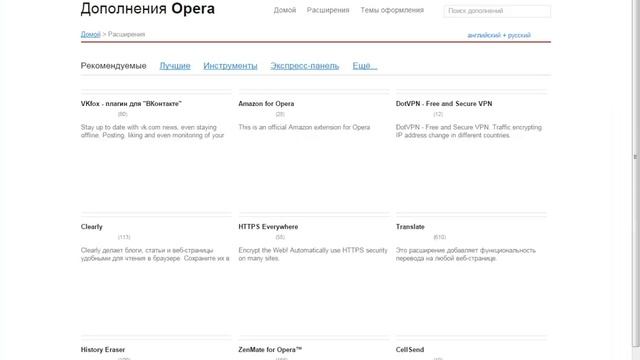Image resolution: width=640 pixels, height=360 pixels.
Task: Expand the Еще... categories menu
Action: coord(365,66)
